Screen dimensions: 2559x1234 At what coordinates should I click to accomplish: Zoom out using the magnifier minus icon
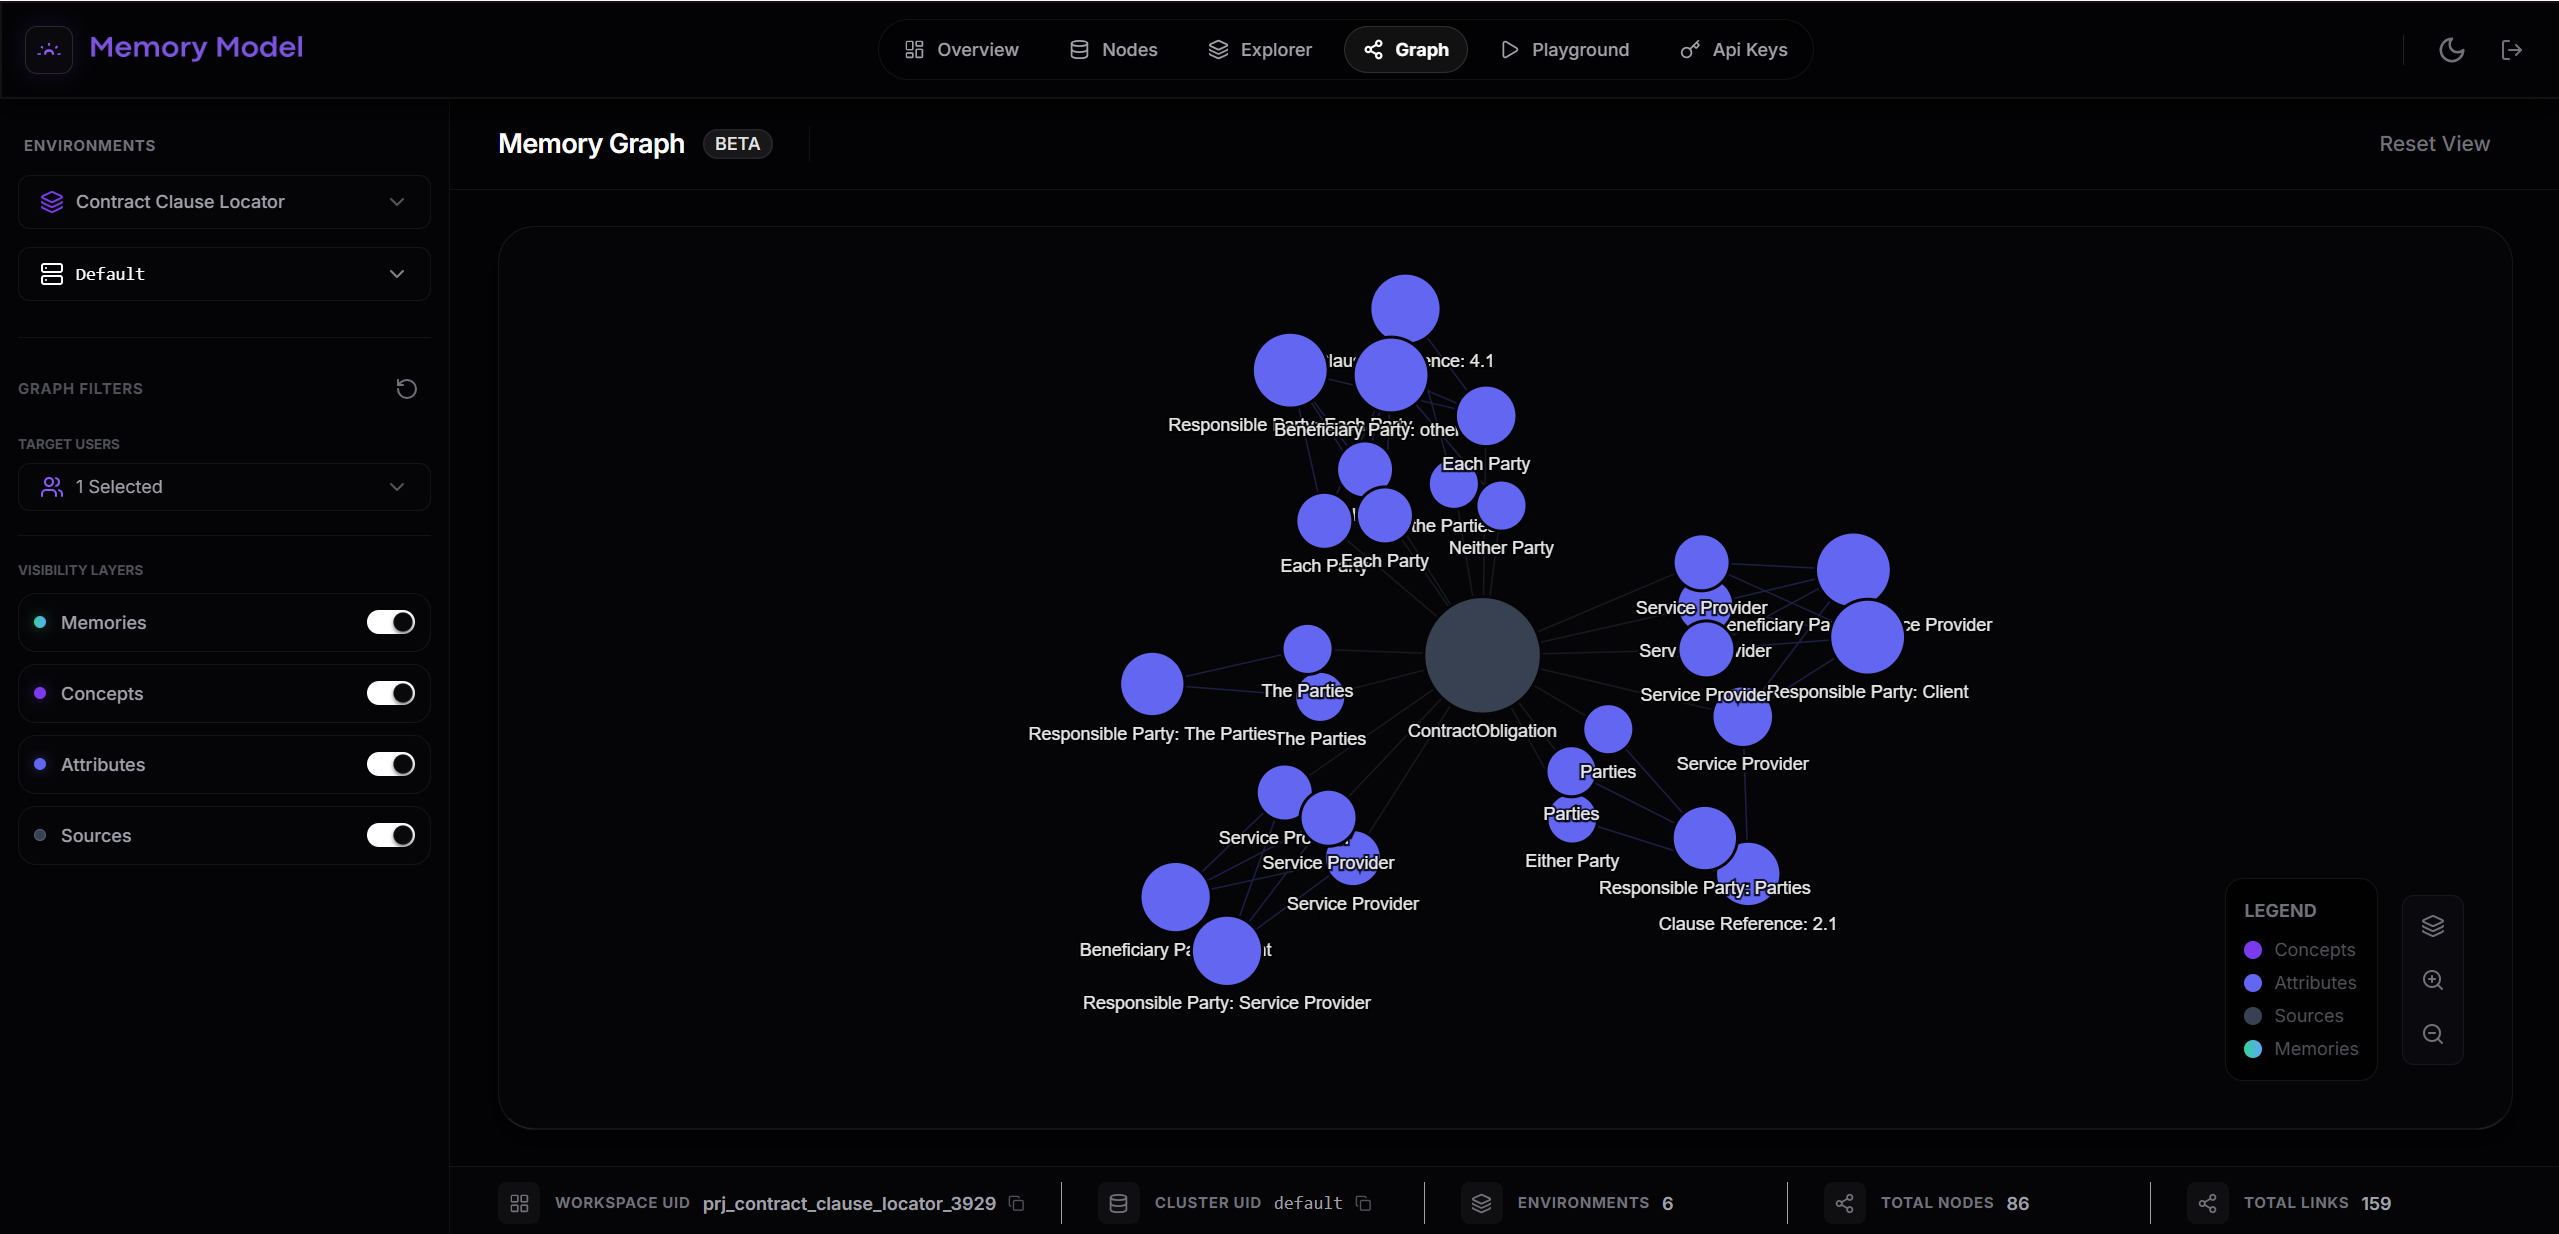pos(2433,1035)
